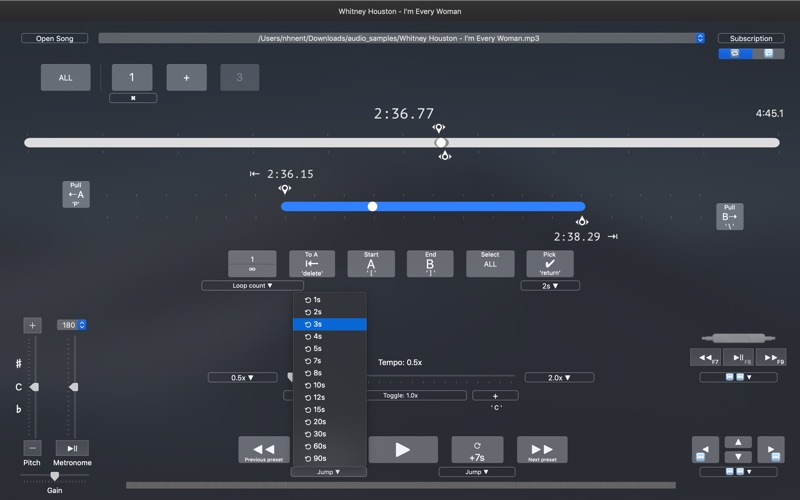The image size is (800, 500).
Task: Click the Subscription button
Action: click(x=750, y=39)
